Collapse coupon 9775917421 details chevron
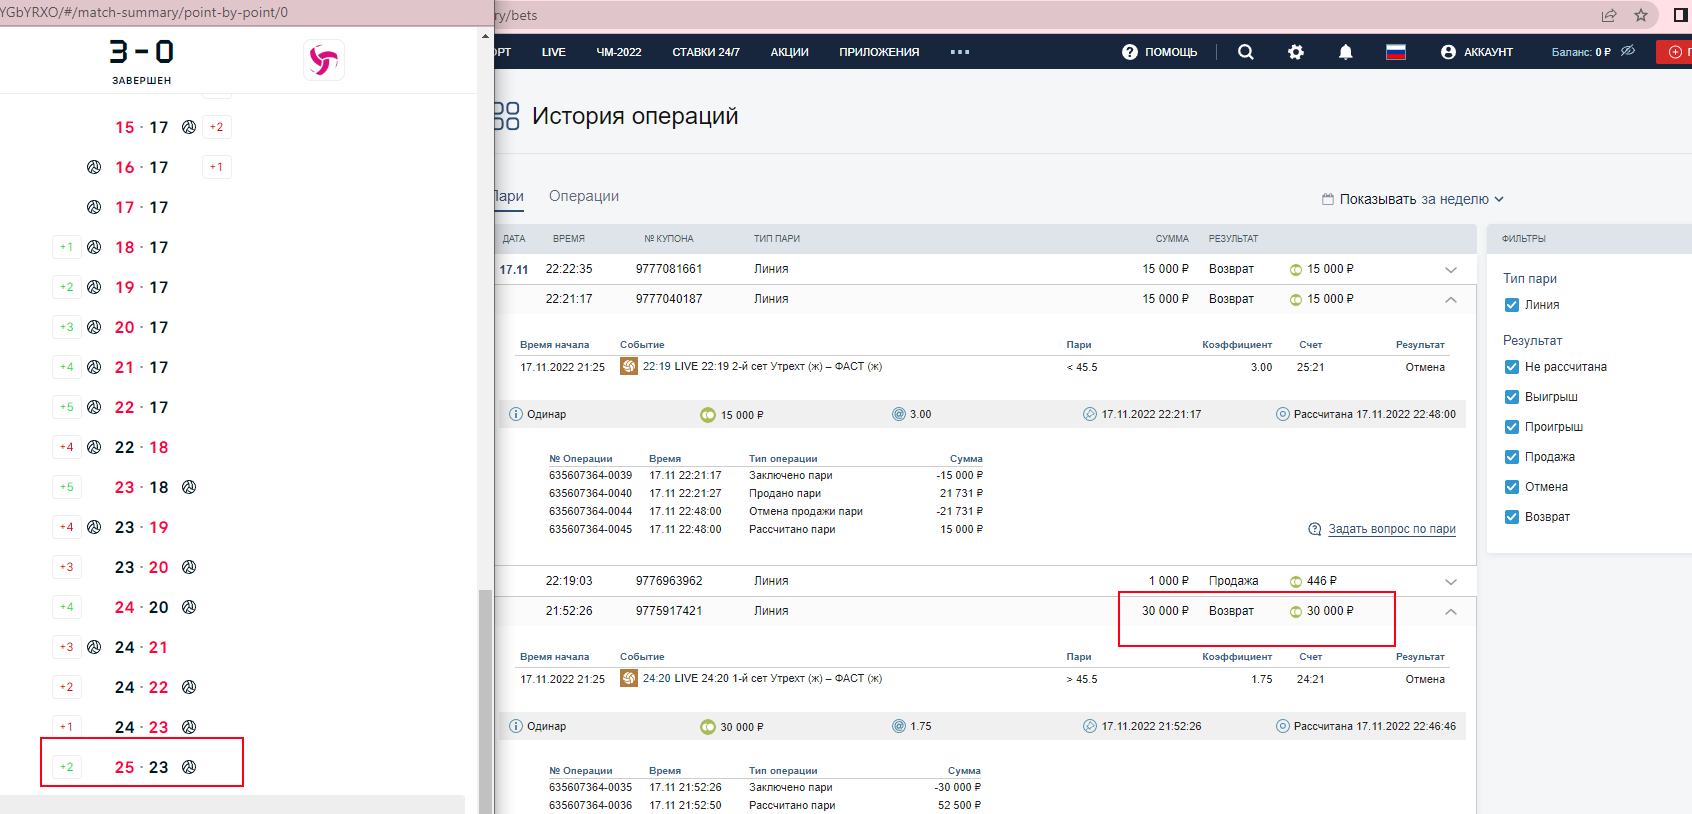 coord(1451,611)
